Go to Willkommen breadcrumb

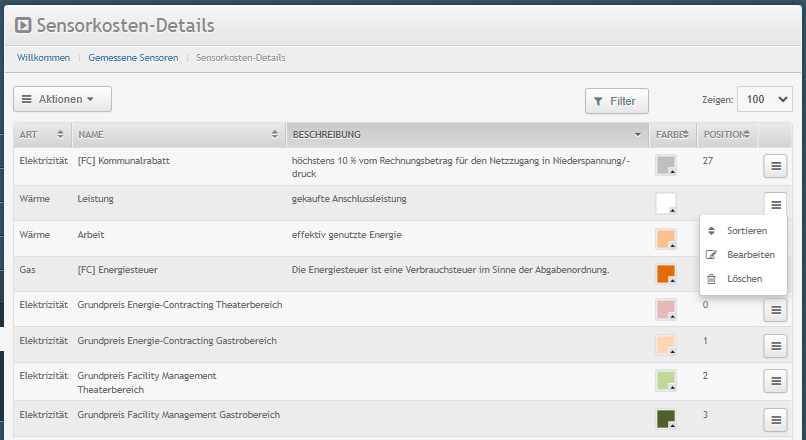(44, 58)
